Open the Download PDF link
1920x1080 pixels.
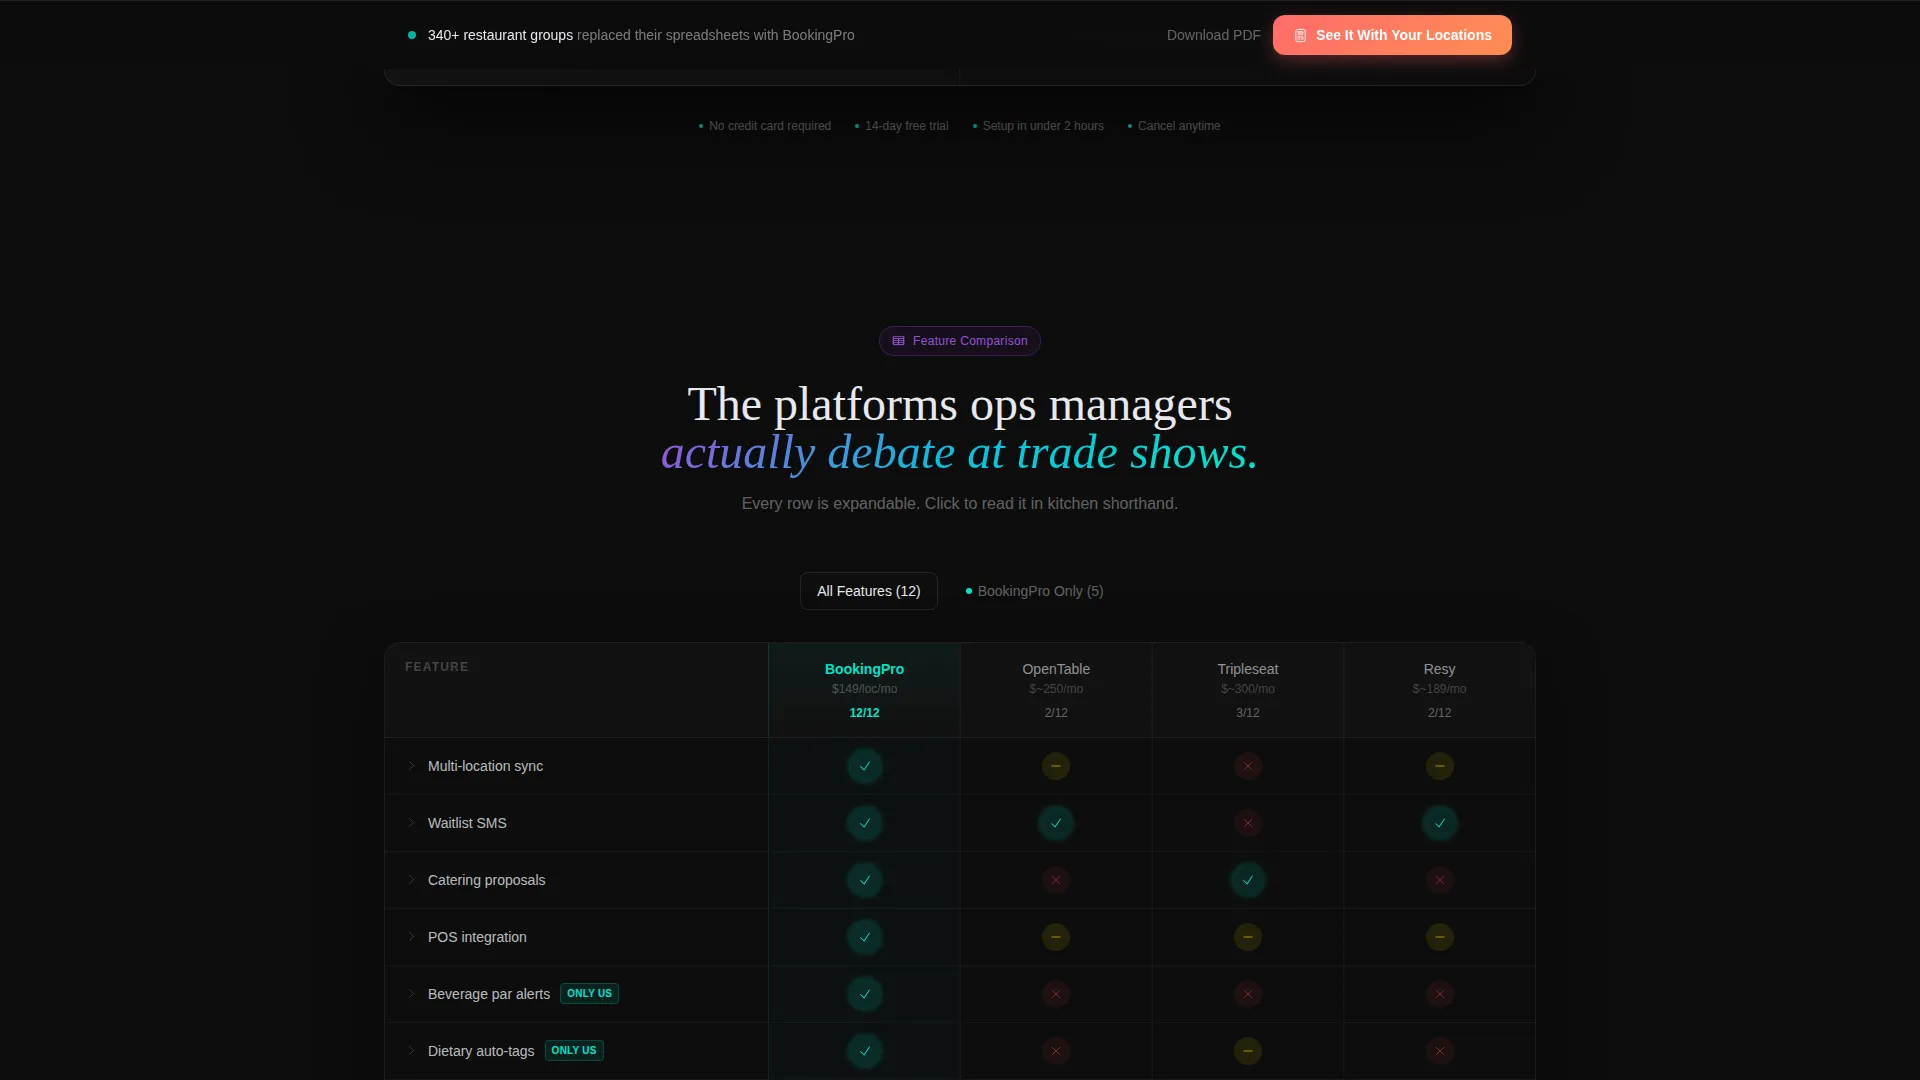[1213, 35]
